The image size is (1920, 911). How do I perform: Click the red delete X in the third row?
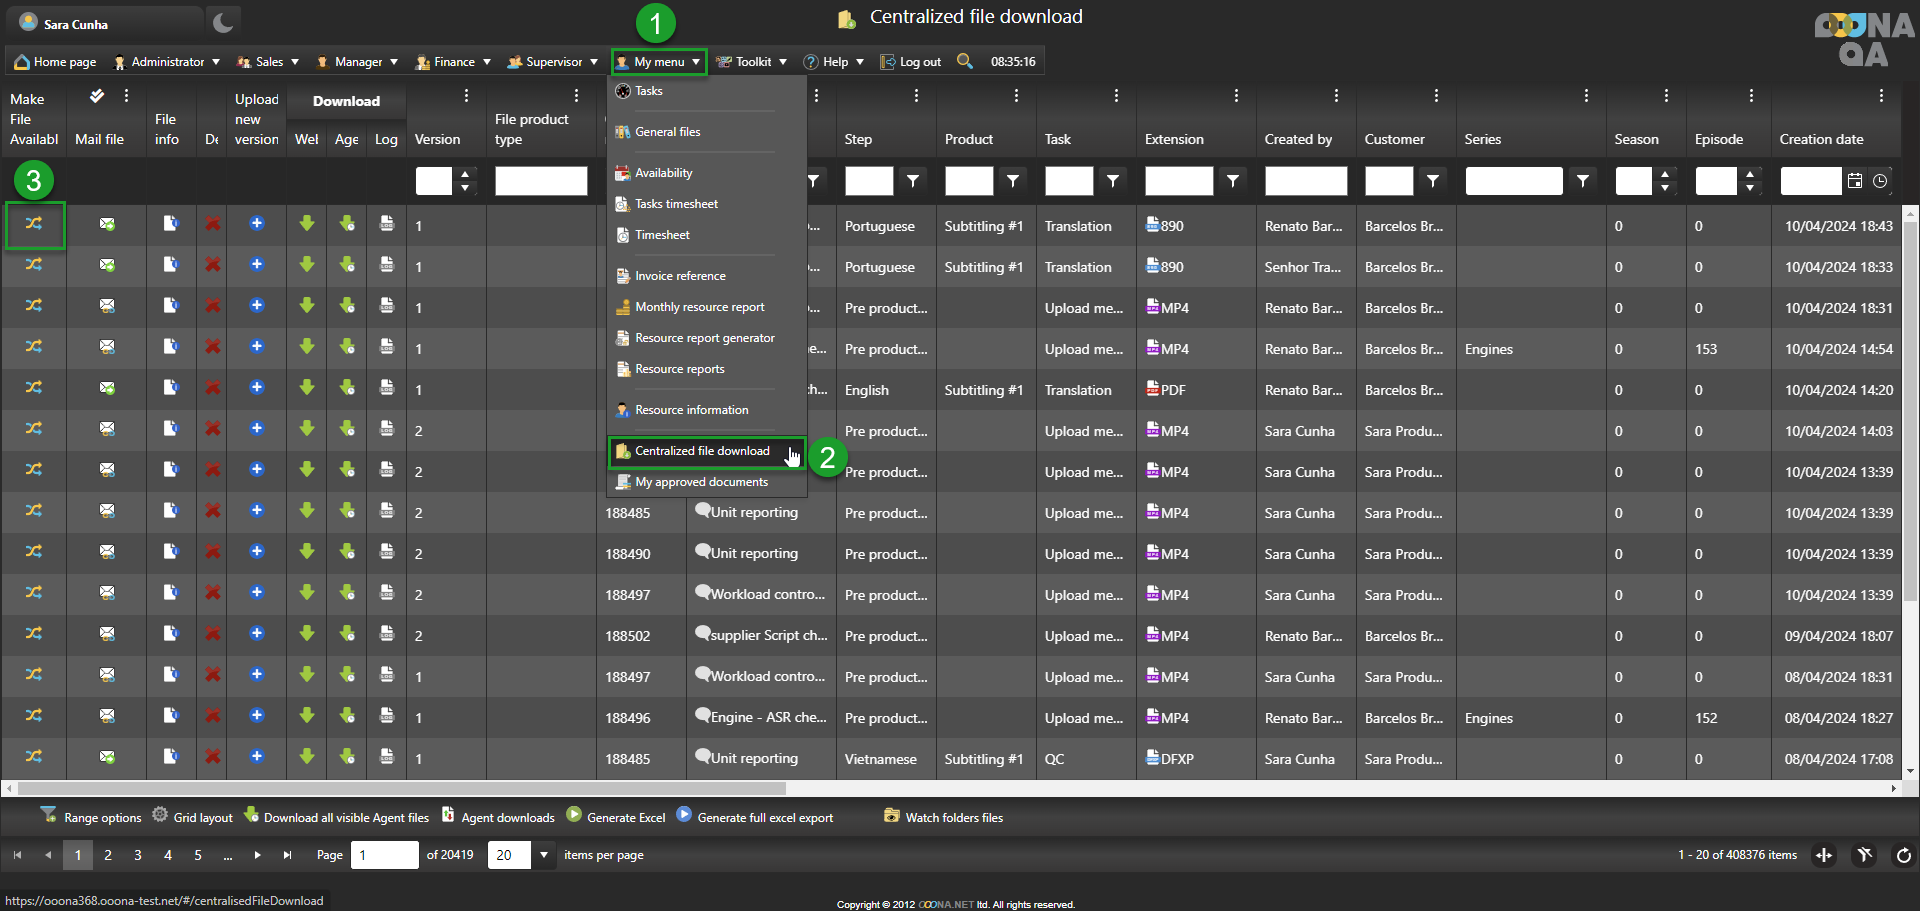click(212, 306)
